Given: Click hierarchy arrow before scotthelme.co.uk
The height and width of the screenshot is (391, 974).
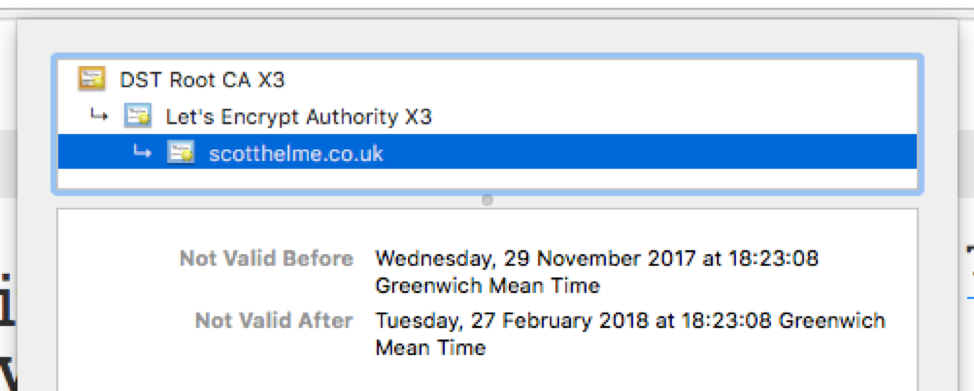Looking at the screenshot, I should pos(142,152).
